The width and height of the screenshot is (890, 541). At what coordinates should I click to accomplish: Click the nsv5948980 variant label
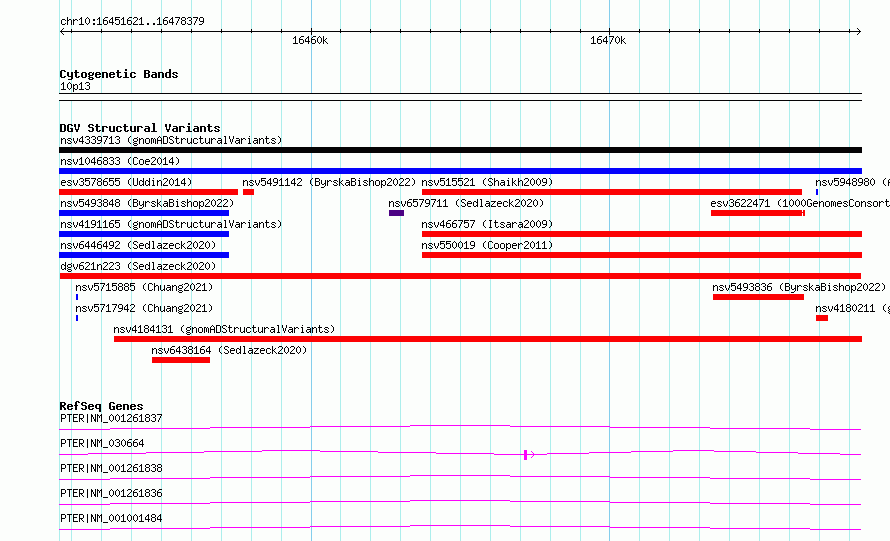[x=852, y=182]
